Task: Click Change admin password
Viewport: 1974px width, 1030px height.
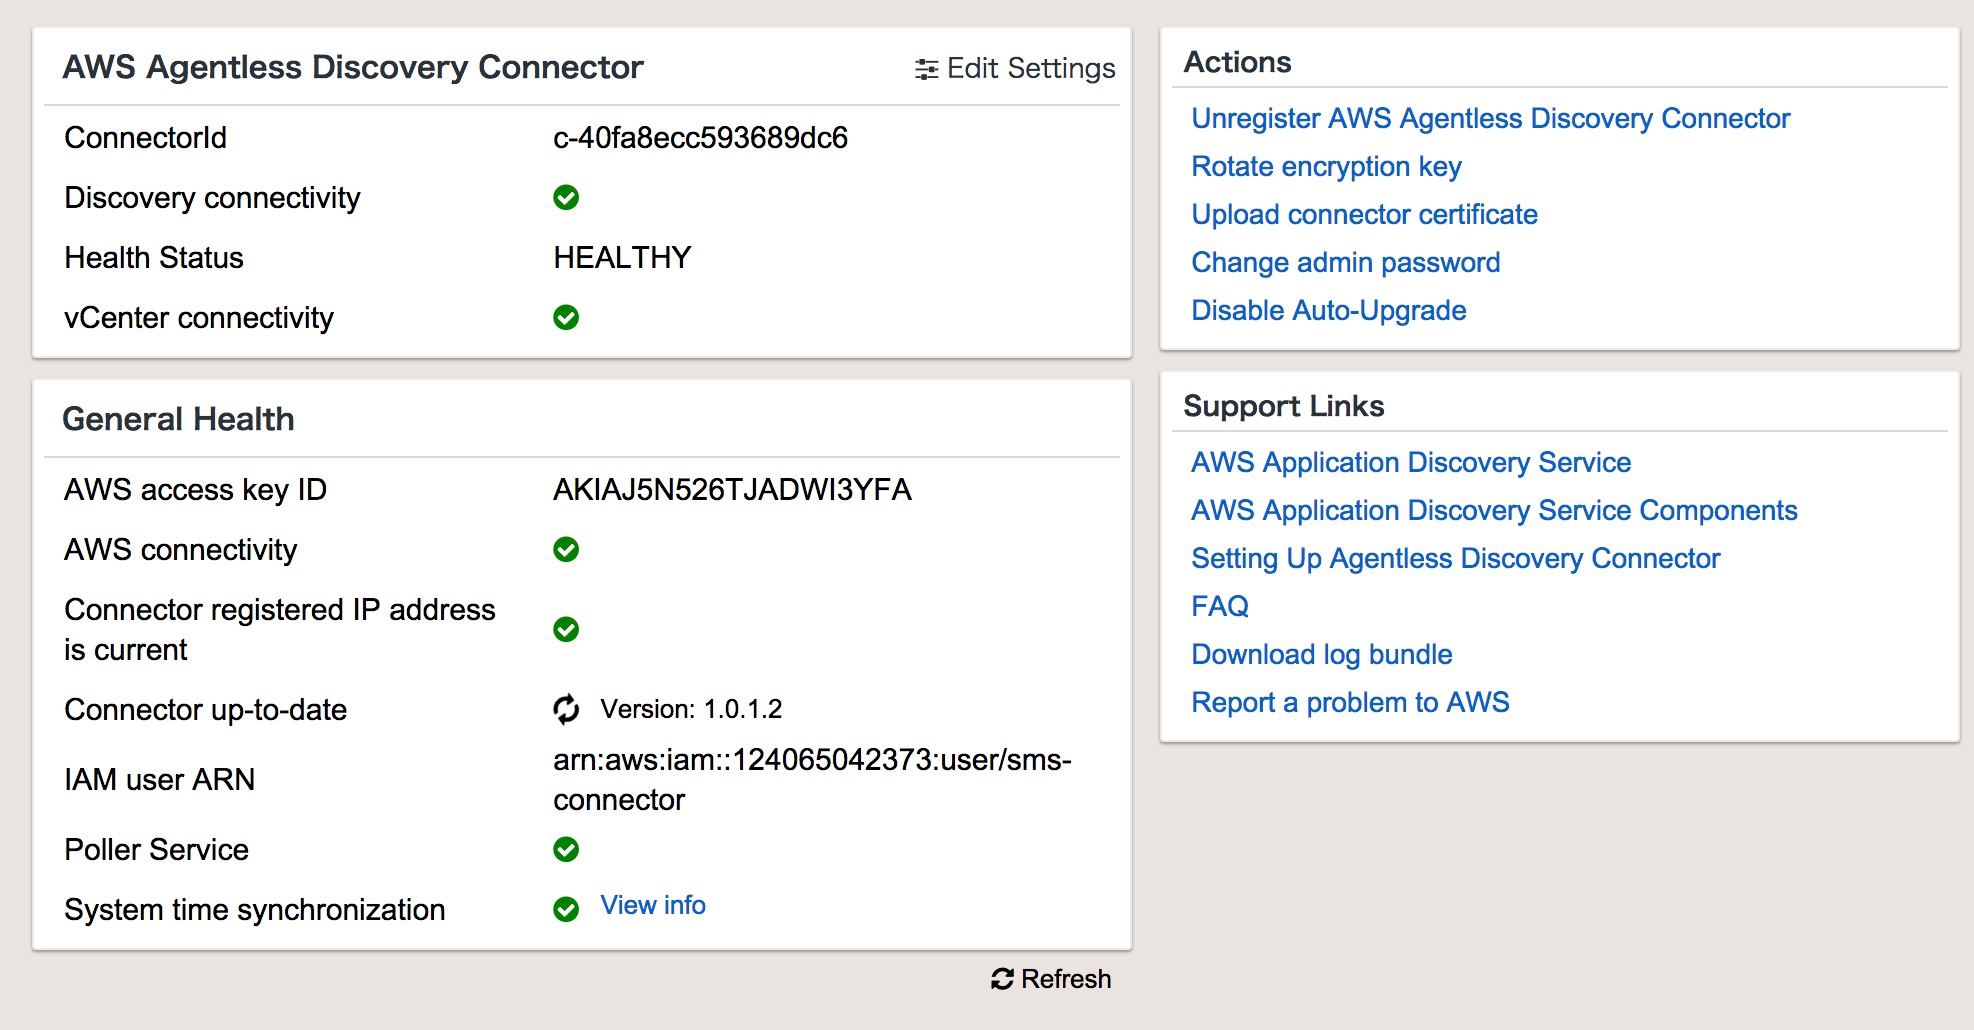Action: (x=1345, y=262)
